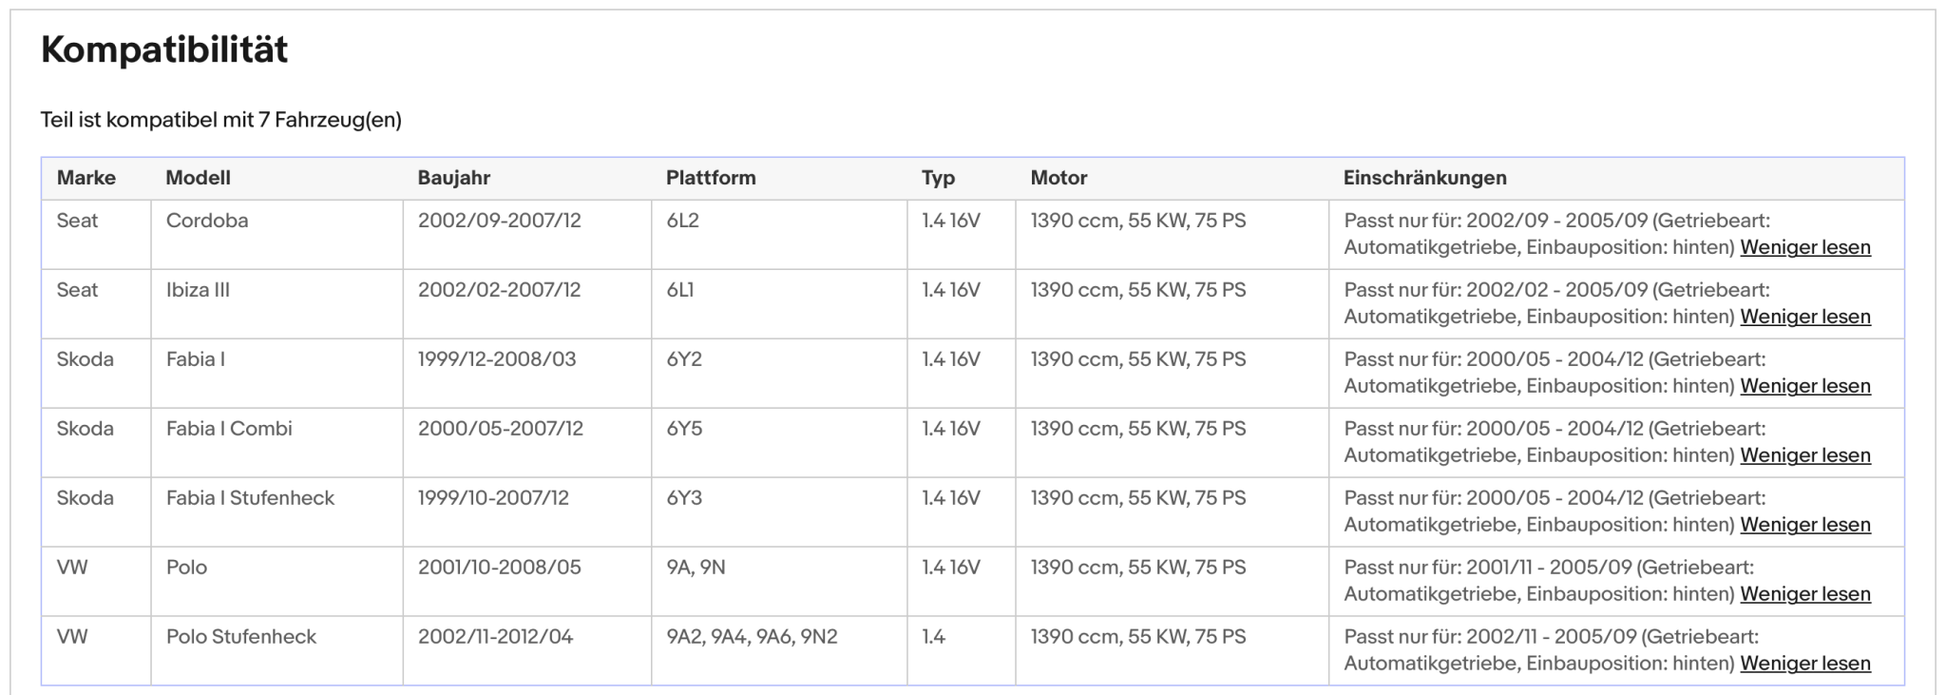Click the compatible with 7 Fahrzeug(en) text
This screenshot has width=1946, height=695.
[221, 120]
